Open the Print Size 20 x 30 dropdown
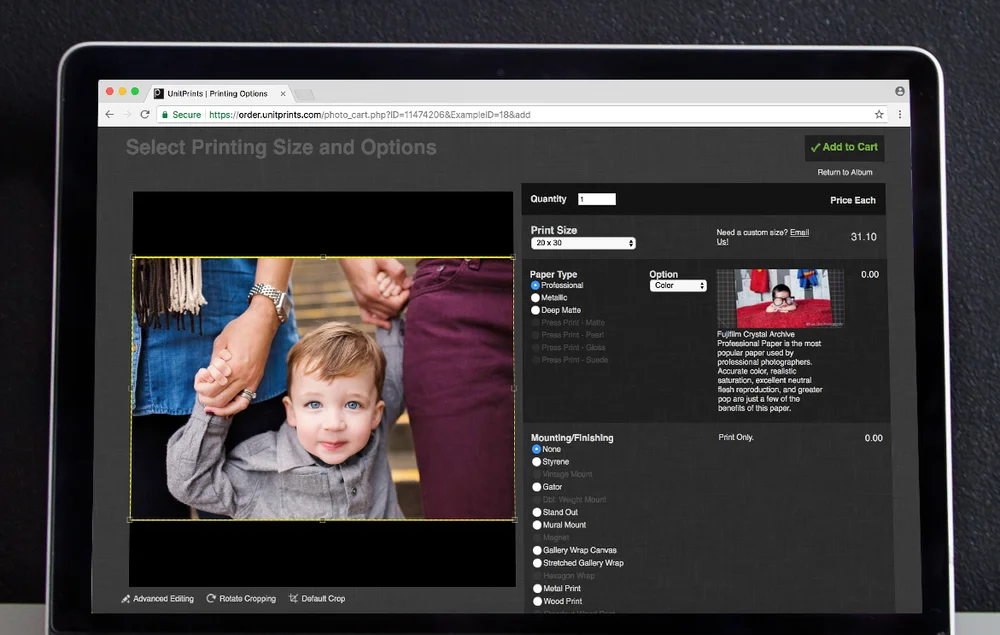The height and width of the screenshot is (635, 1000). tap(583, 243)
